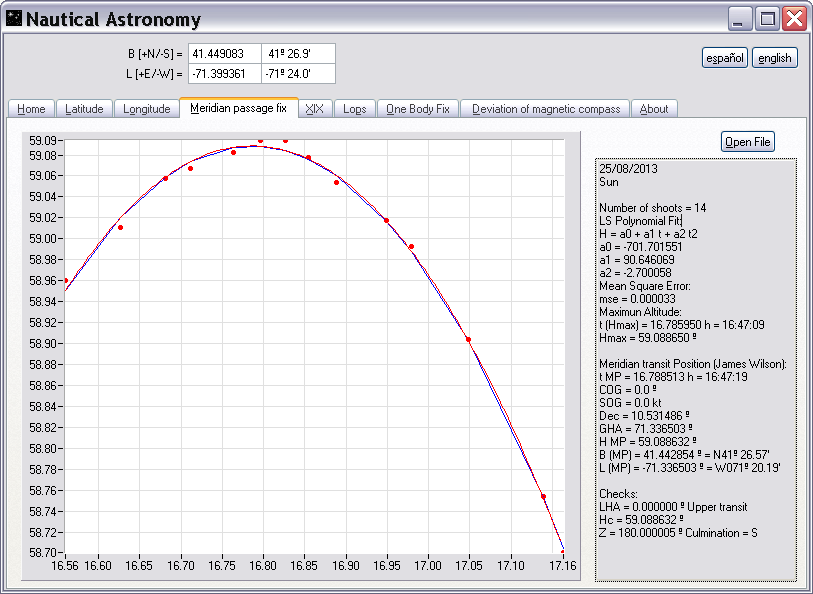Click the latitude B decimal input field
The image size is (813, 594).
click(224, 54)
